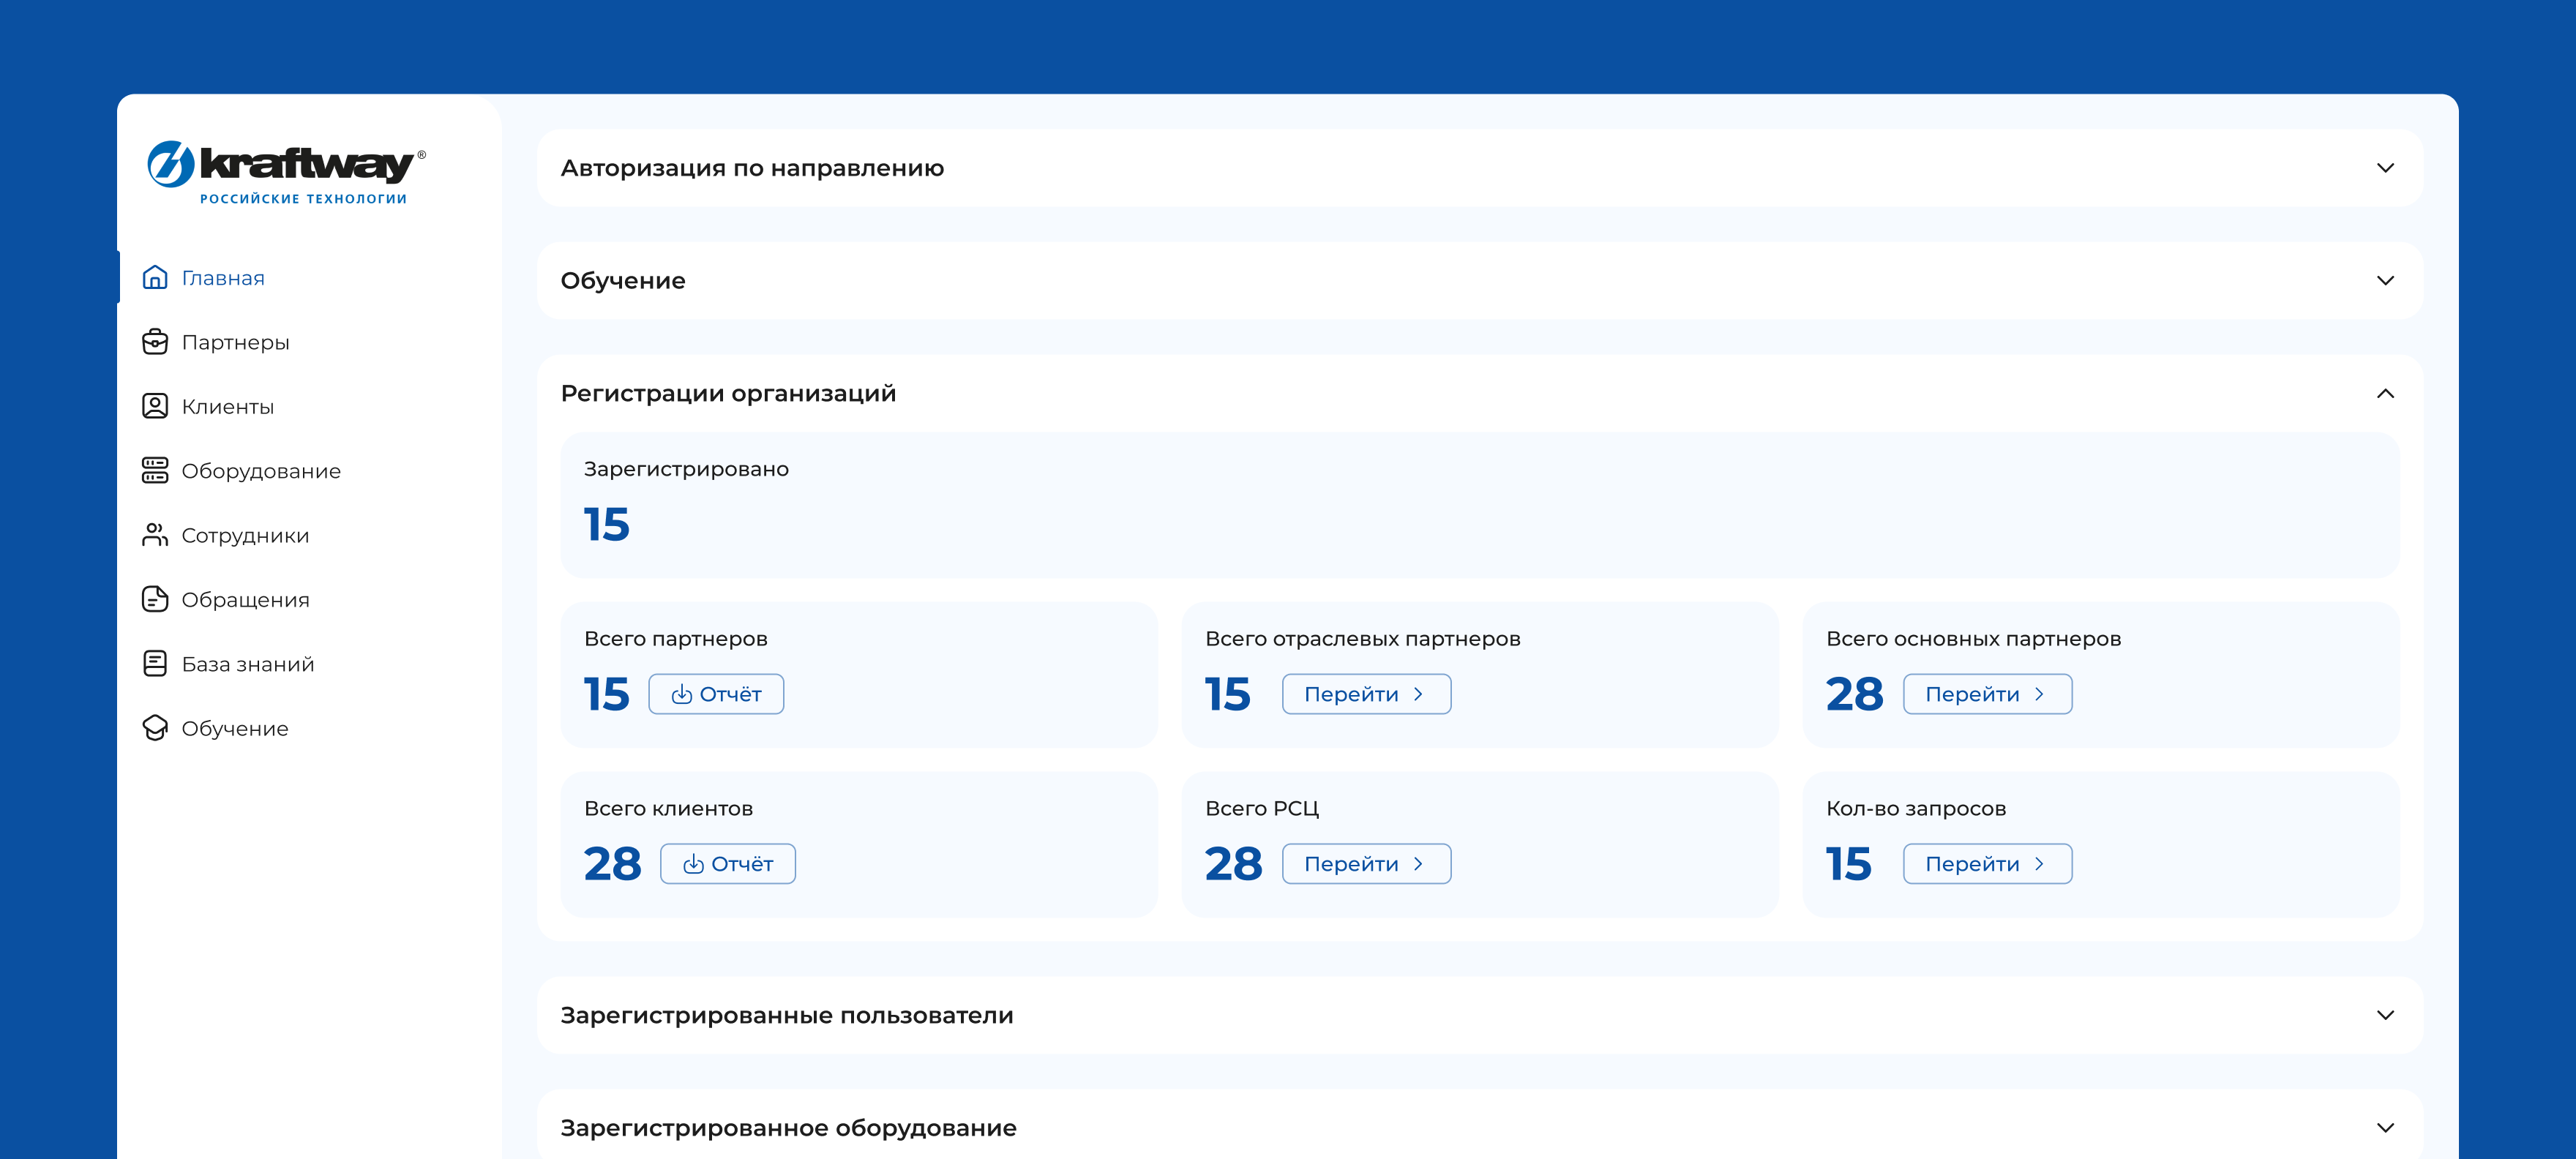Click the number 15 under Всего партнеров
This screenshot has width=2576, height=1159.
[x=607, y=694]
